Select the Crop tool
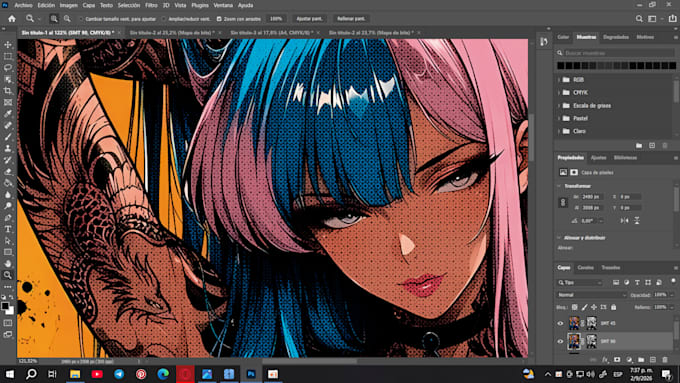 click(8, 91)
